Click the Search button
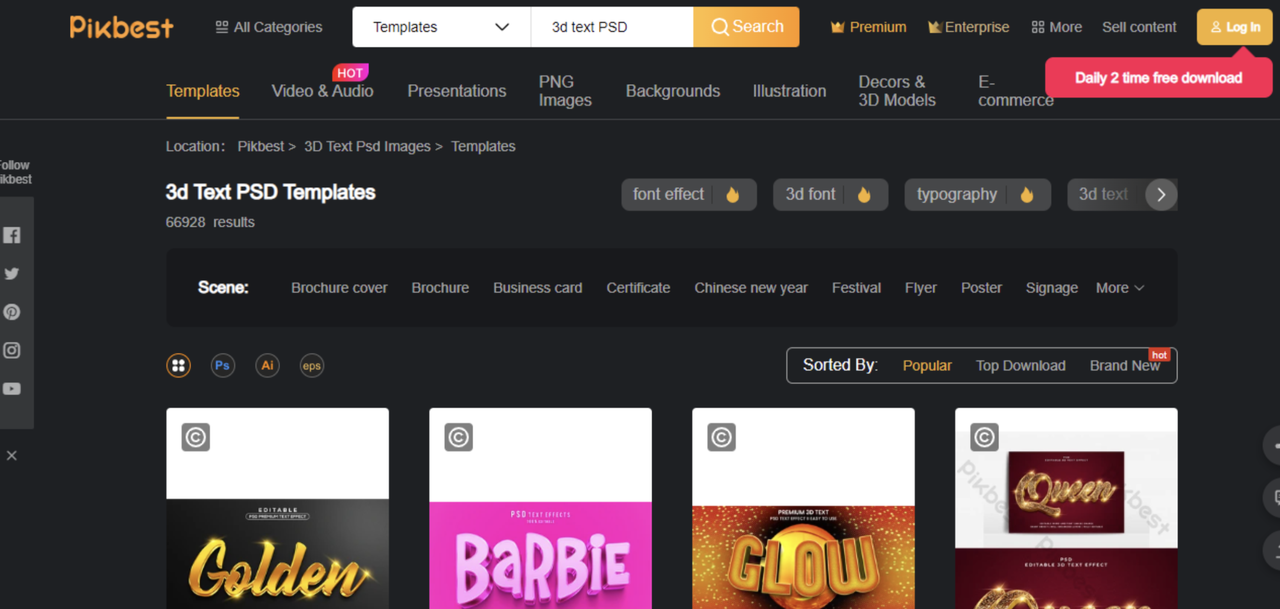 [x=746, y=27]
